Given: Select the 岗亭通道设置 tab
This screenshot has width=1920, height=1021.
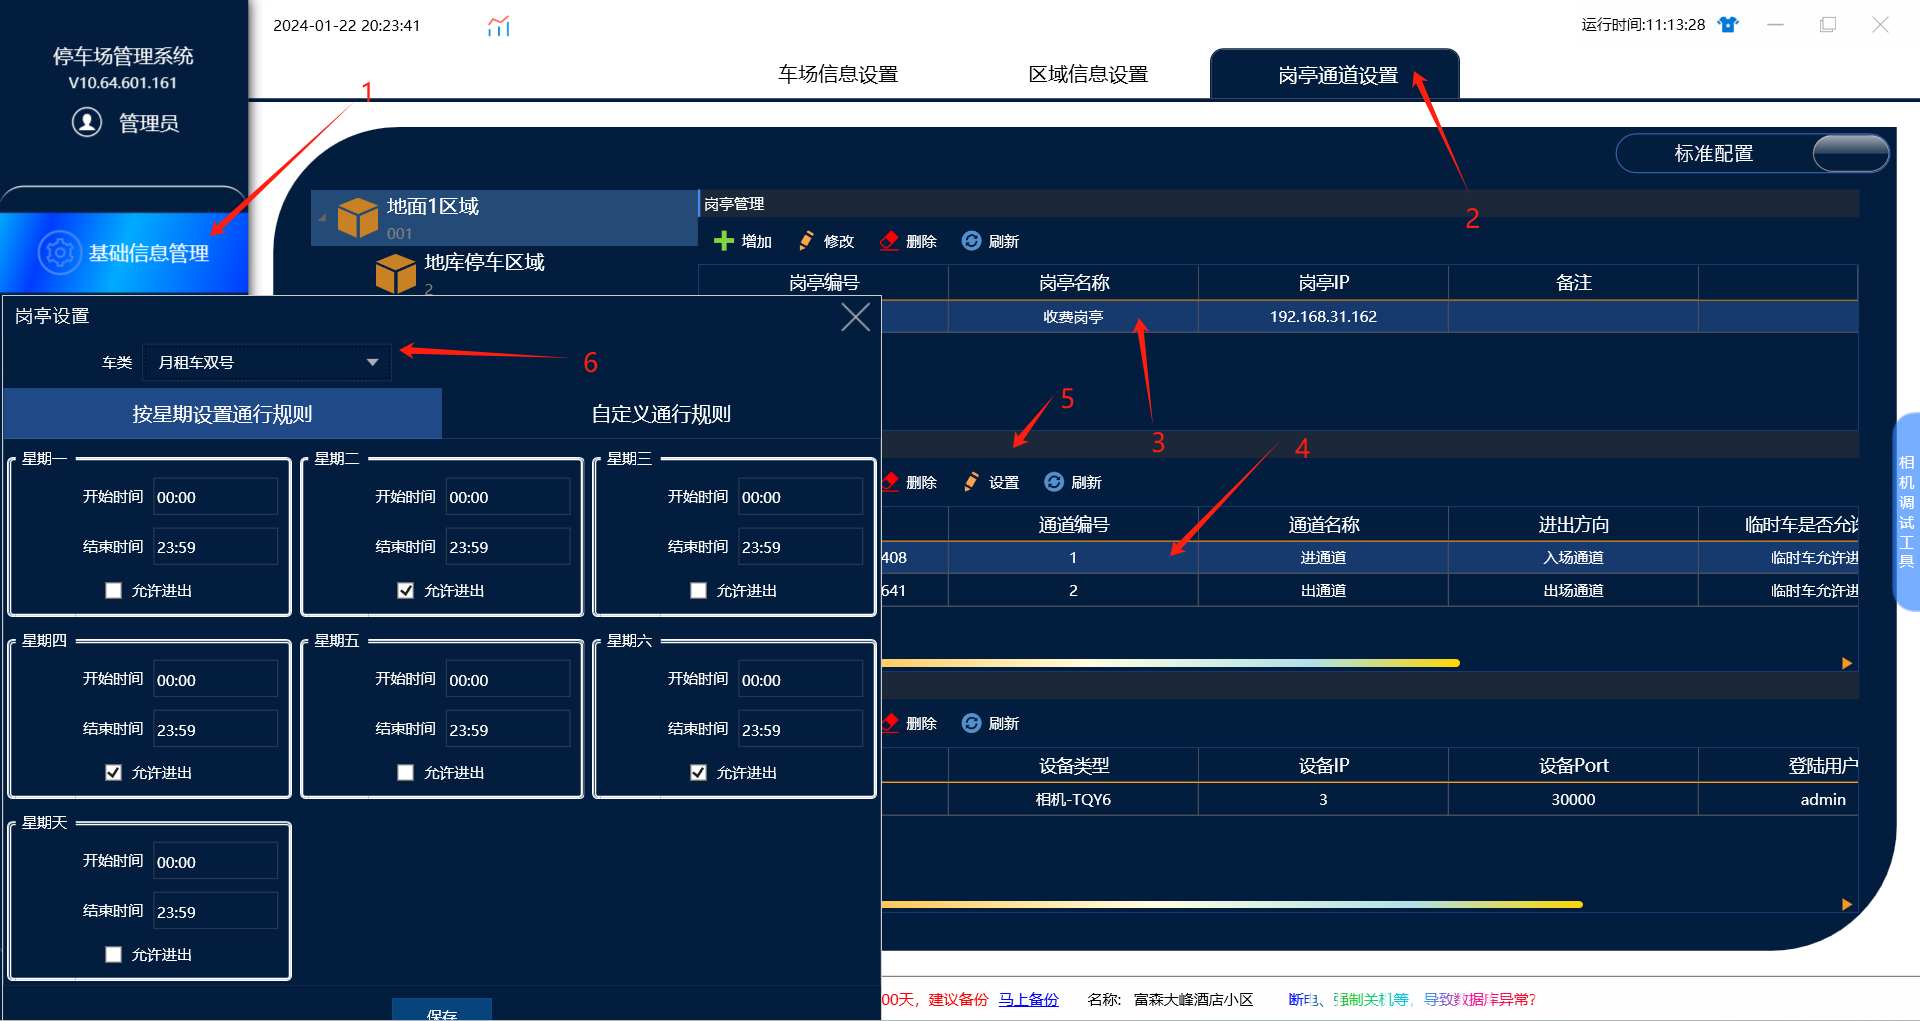Looking at the screenshot, I should point(1335,74).
